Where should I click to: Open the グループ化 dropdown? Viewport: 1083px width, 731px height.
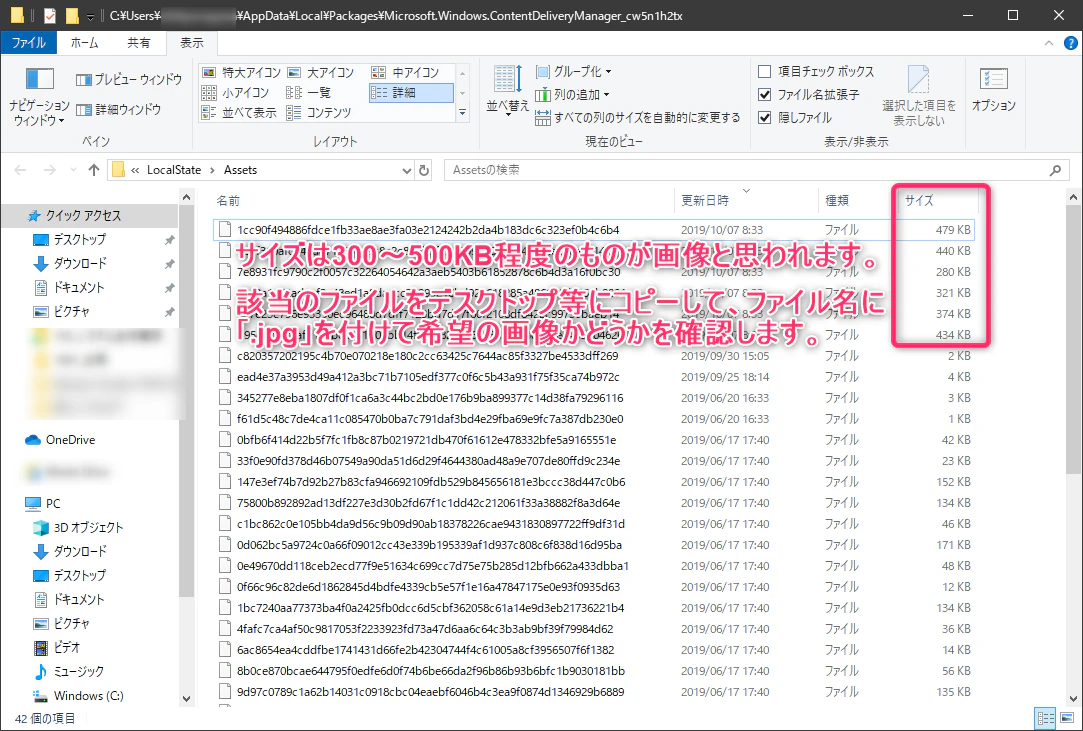click(574, 71)
